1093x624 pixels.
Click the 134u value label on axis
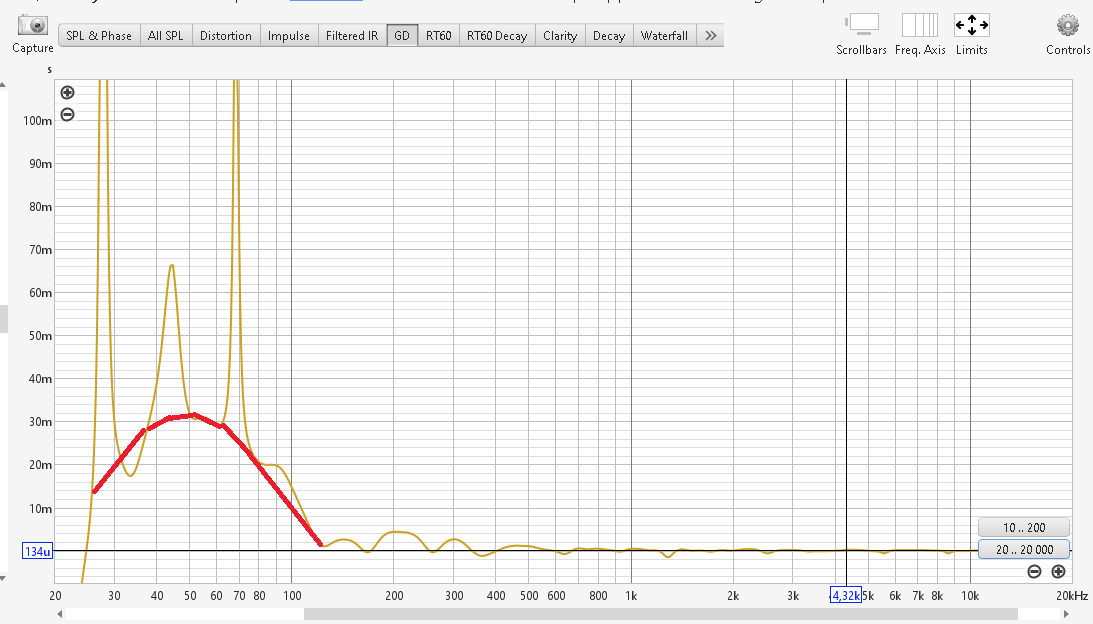[x=36, y=551]
